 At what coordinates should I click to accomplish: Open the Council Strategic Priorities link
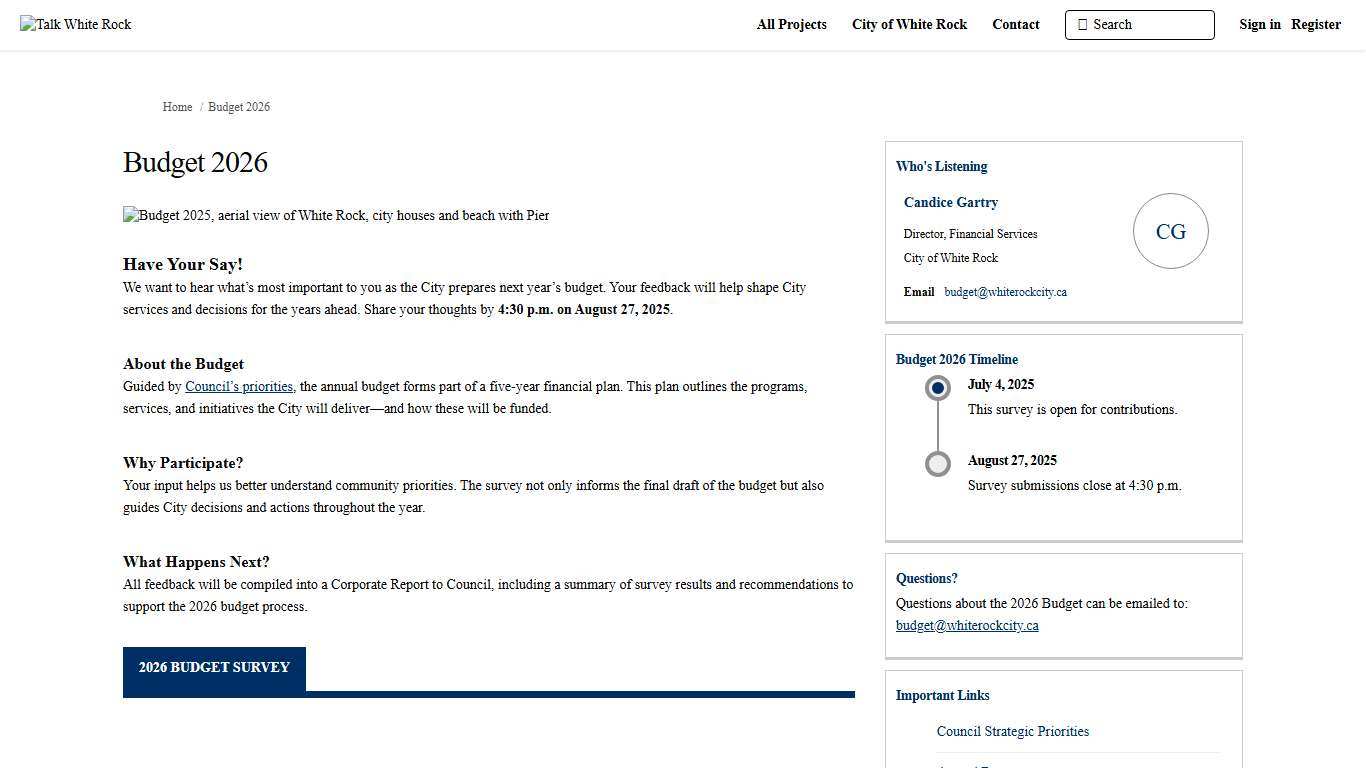(1012, 732)
